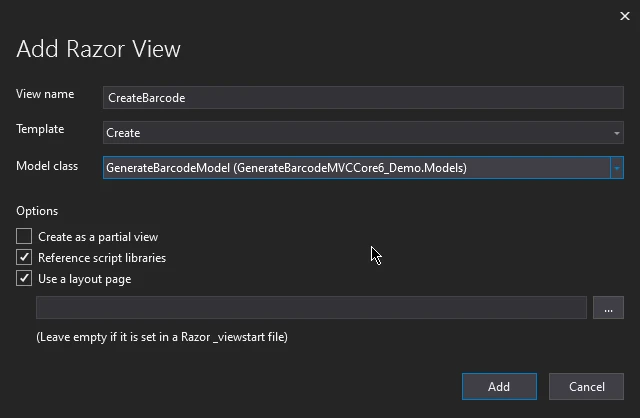Image resolution: width=640 pixels, height=418 pixels.
Task: Click the Use a layout page label text
Action: pos(84,279)
